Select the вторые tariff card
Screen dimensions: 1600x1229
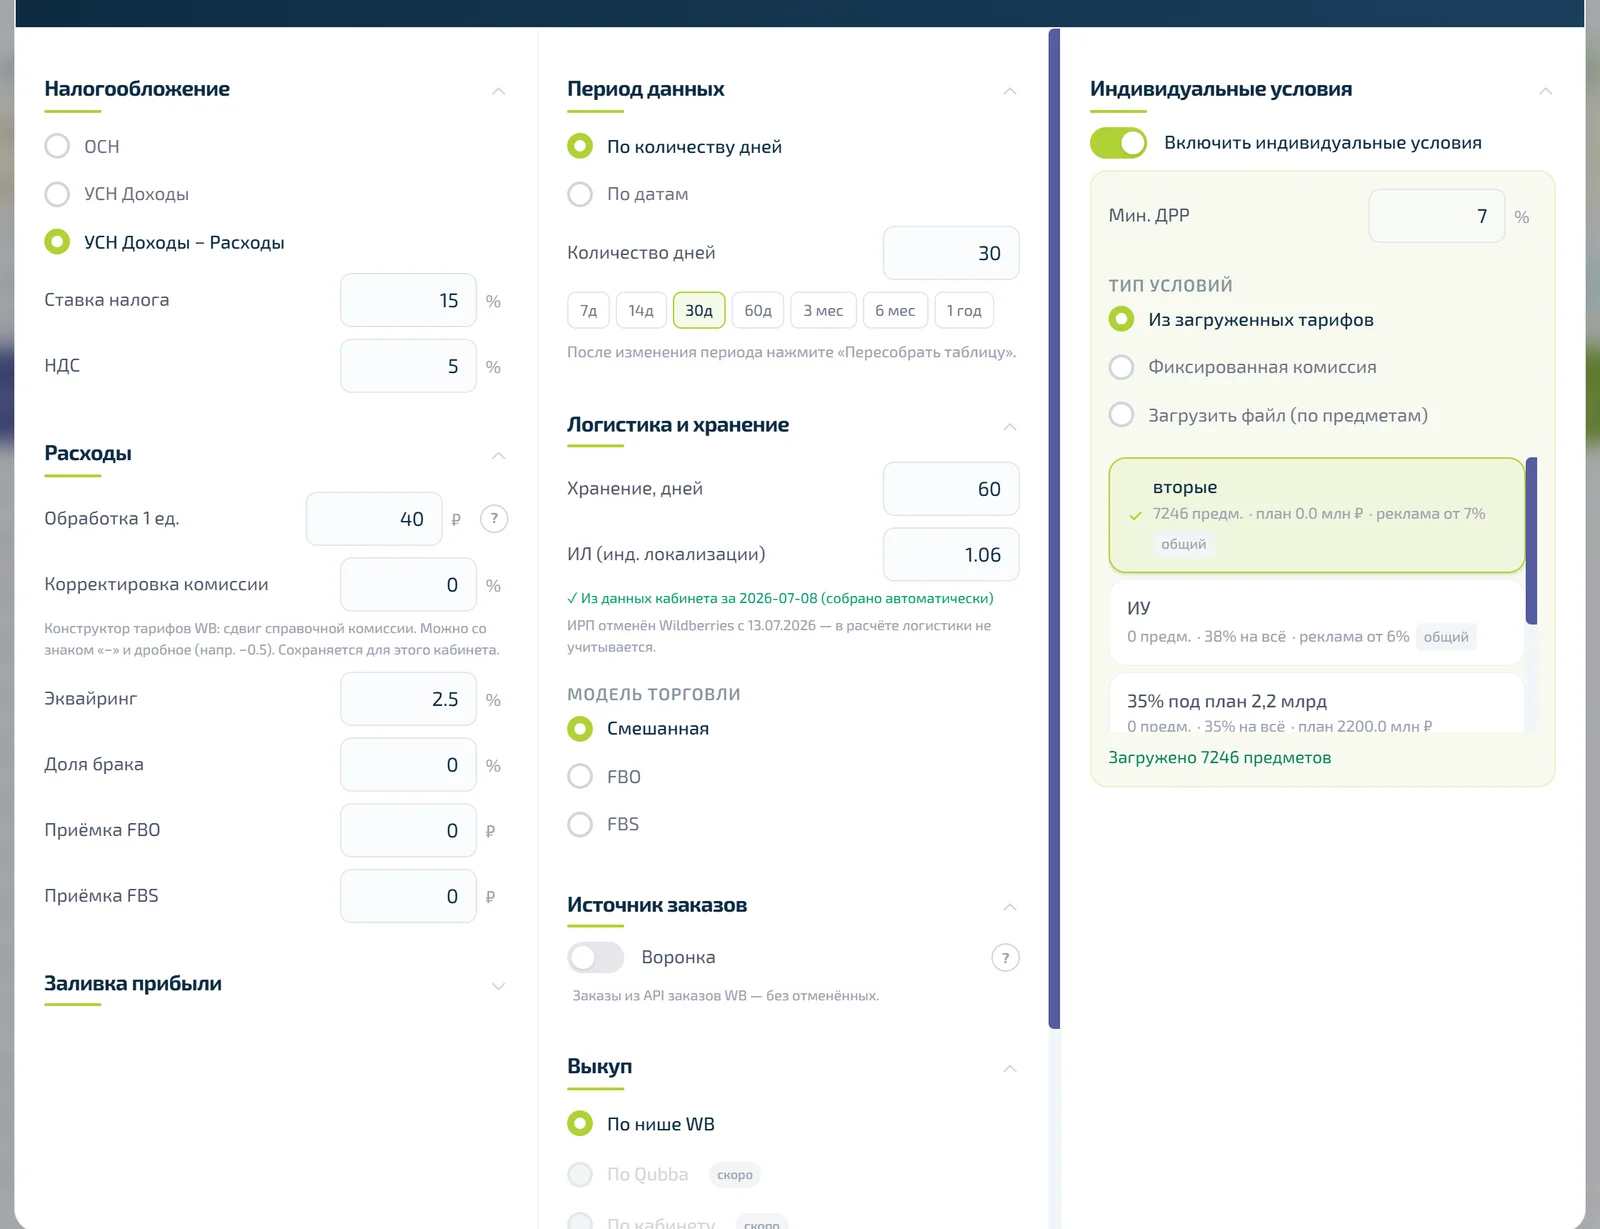1316,515
